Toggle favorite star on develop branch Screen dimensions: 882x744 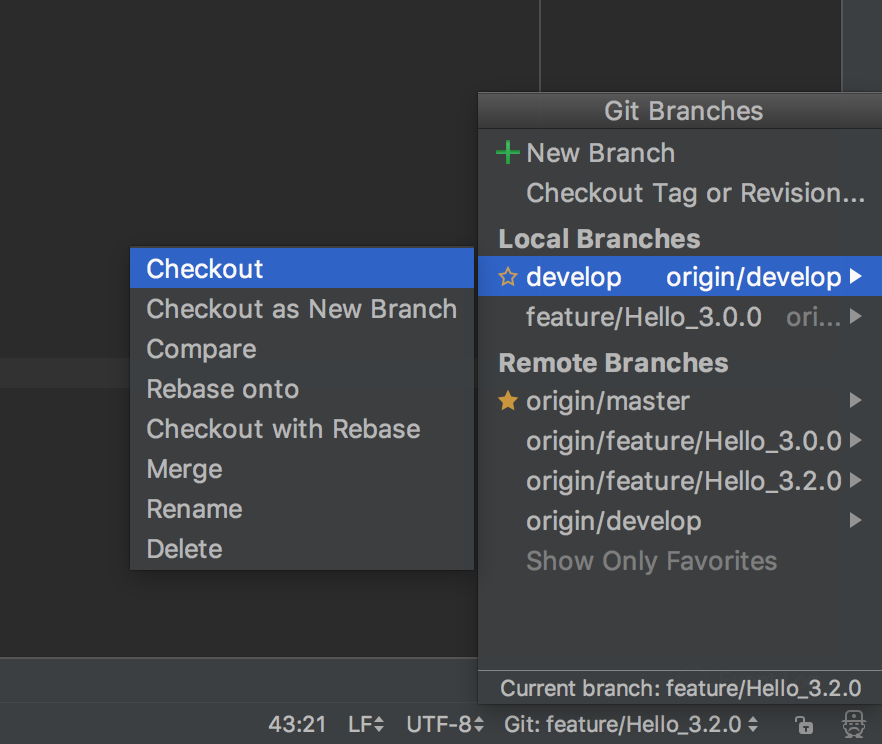click(508, 277)
